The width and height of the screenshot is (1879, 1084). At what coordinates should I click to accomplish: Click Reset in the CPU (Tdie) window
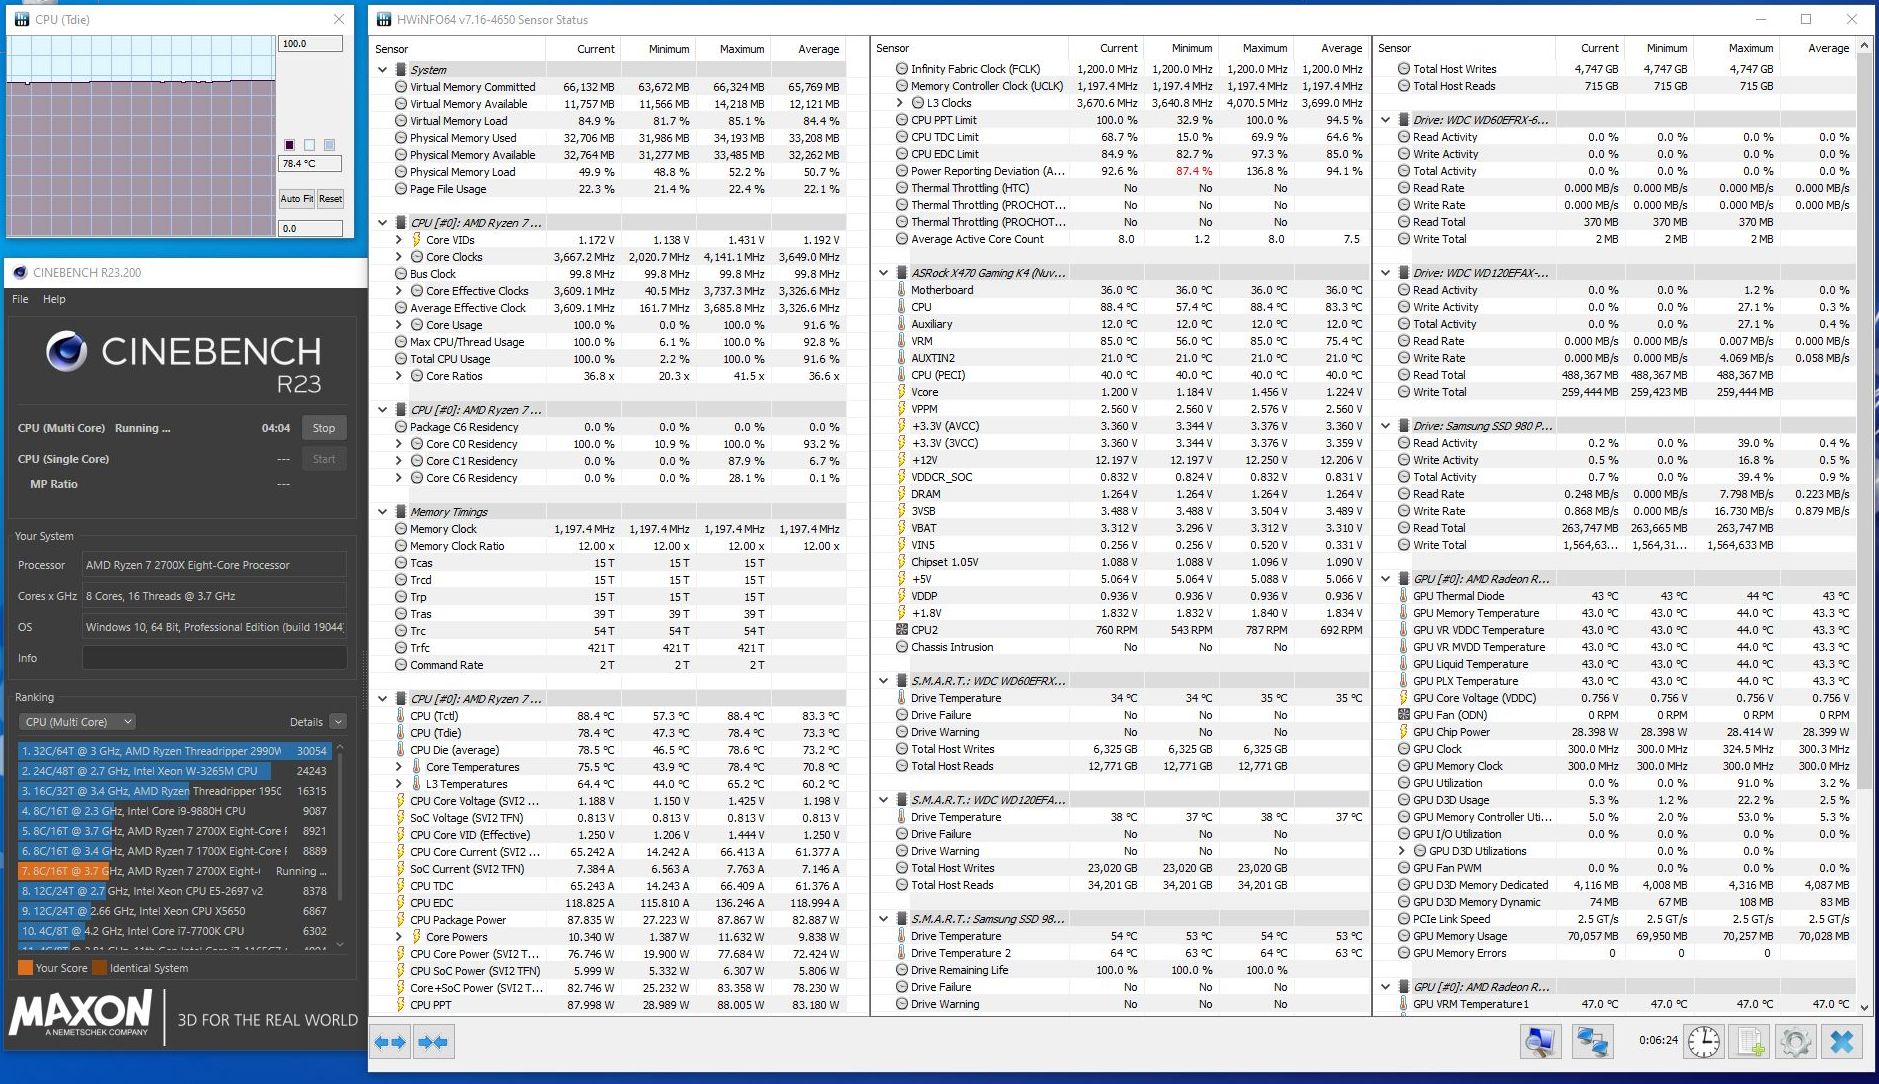click(x=331, y=199)
